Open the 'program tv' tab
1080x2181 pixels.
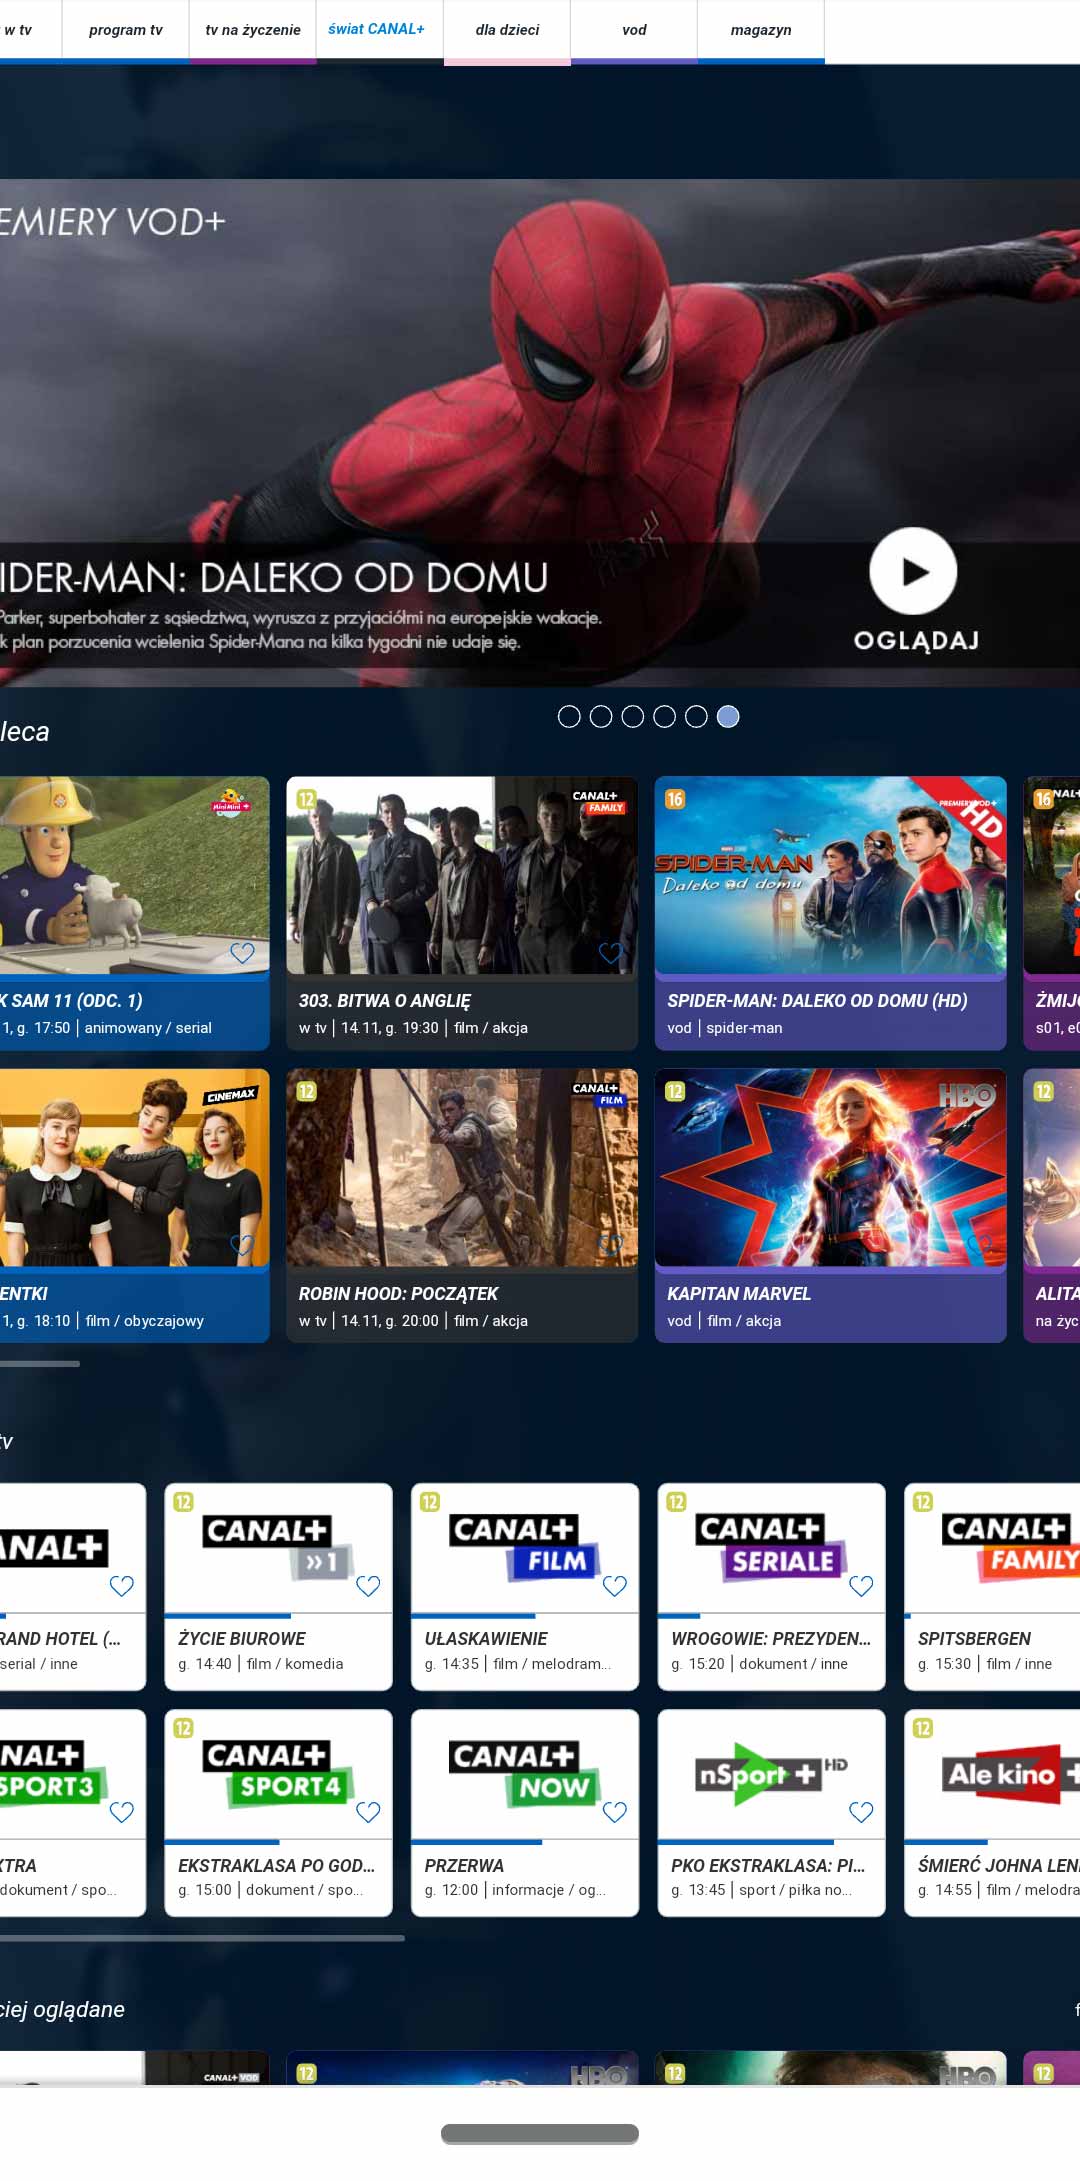coord(126,30)
